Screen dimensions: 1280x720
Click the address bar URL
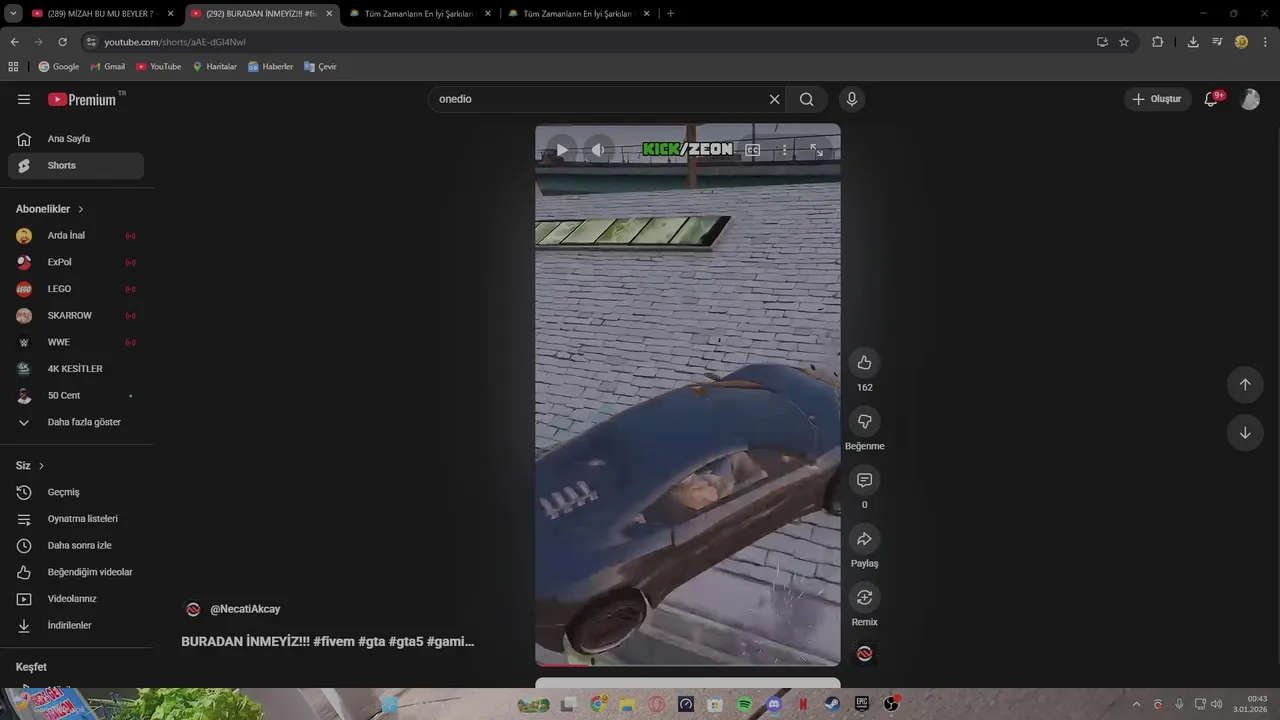coord(175,42)
